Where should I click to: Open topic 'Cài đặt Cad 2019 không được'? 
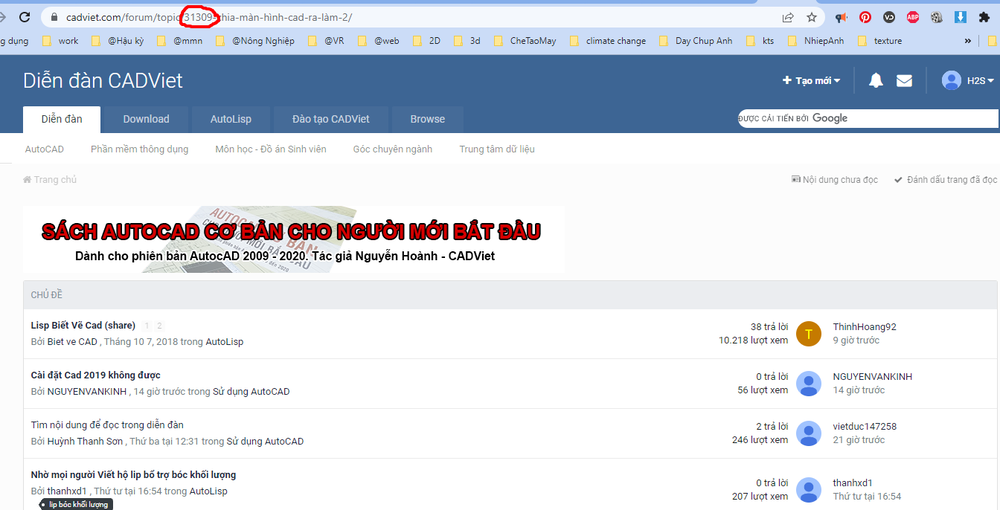click(96, 375)
